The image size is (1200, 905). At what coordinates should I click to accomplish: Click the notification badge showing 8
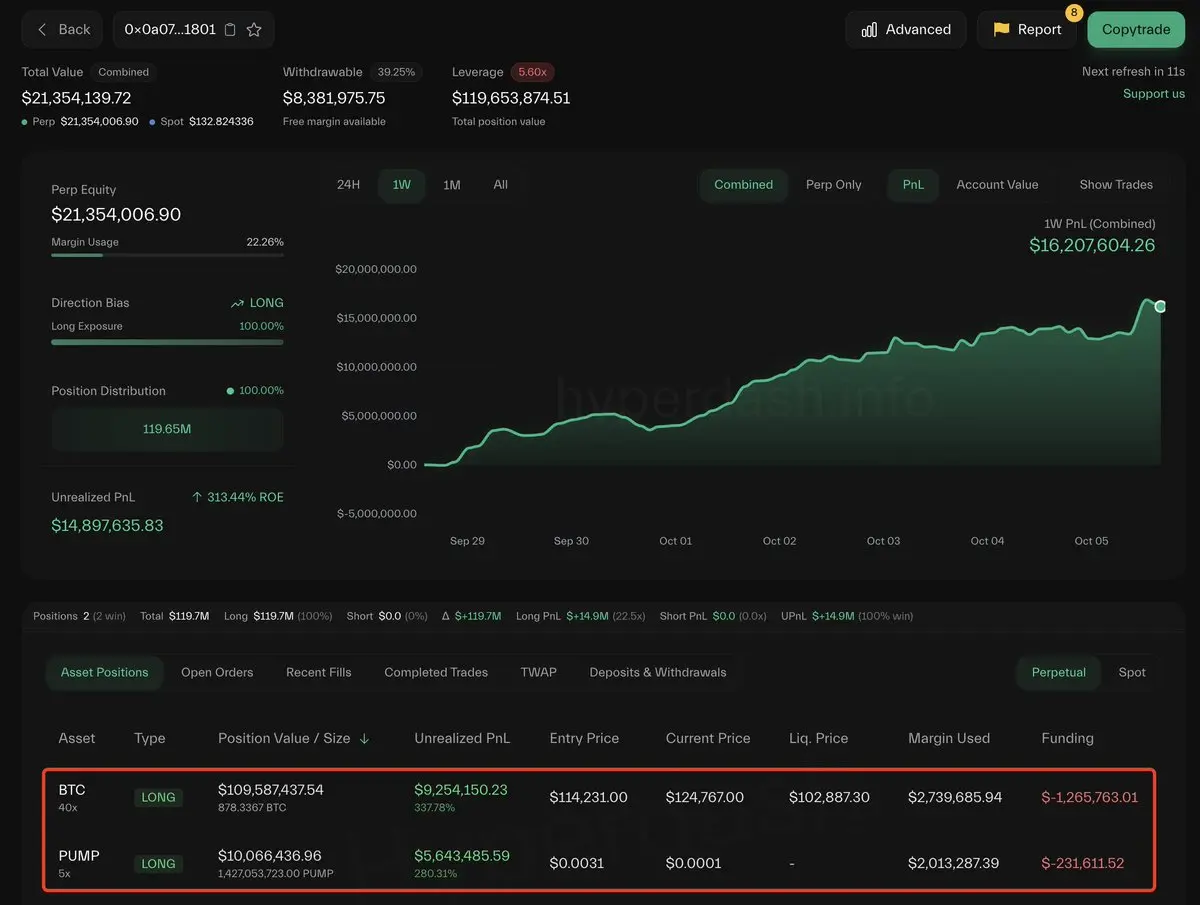click(1074, 13)
